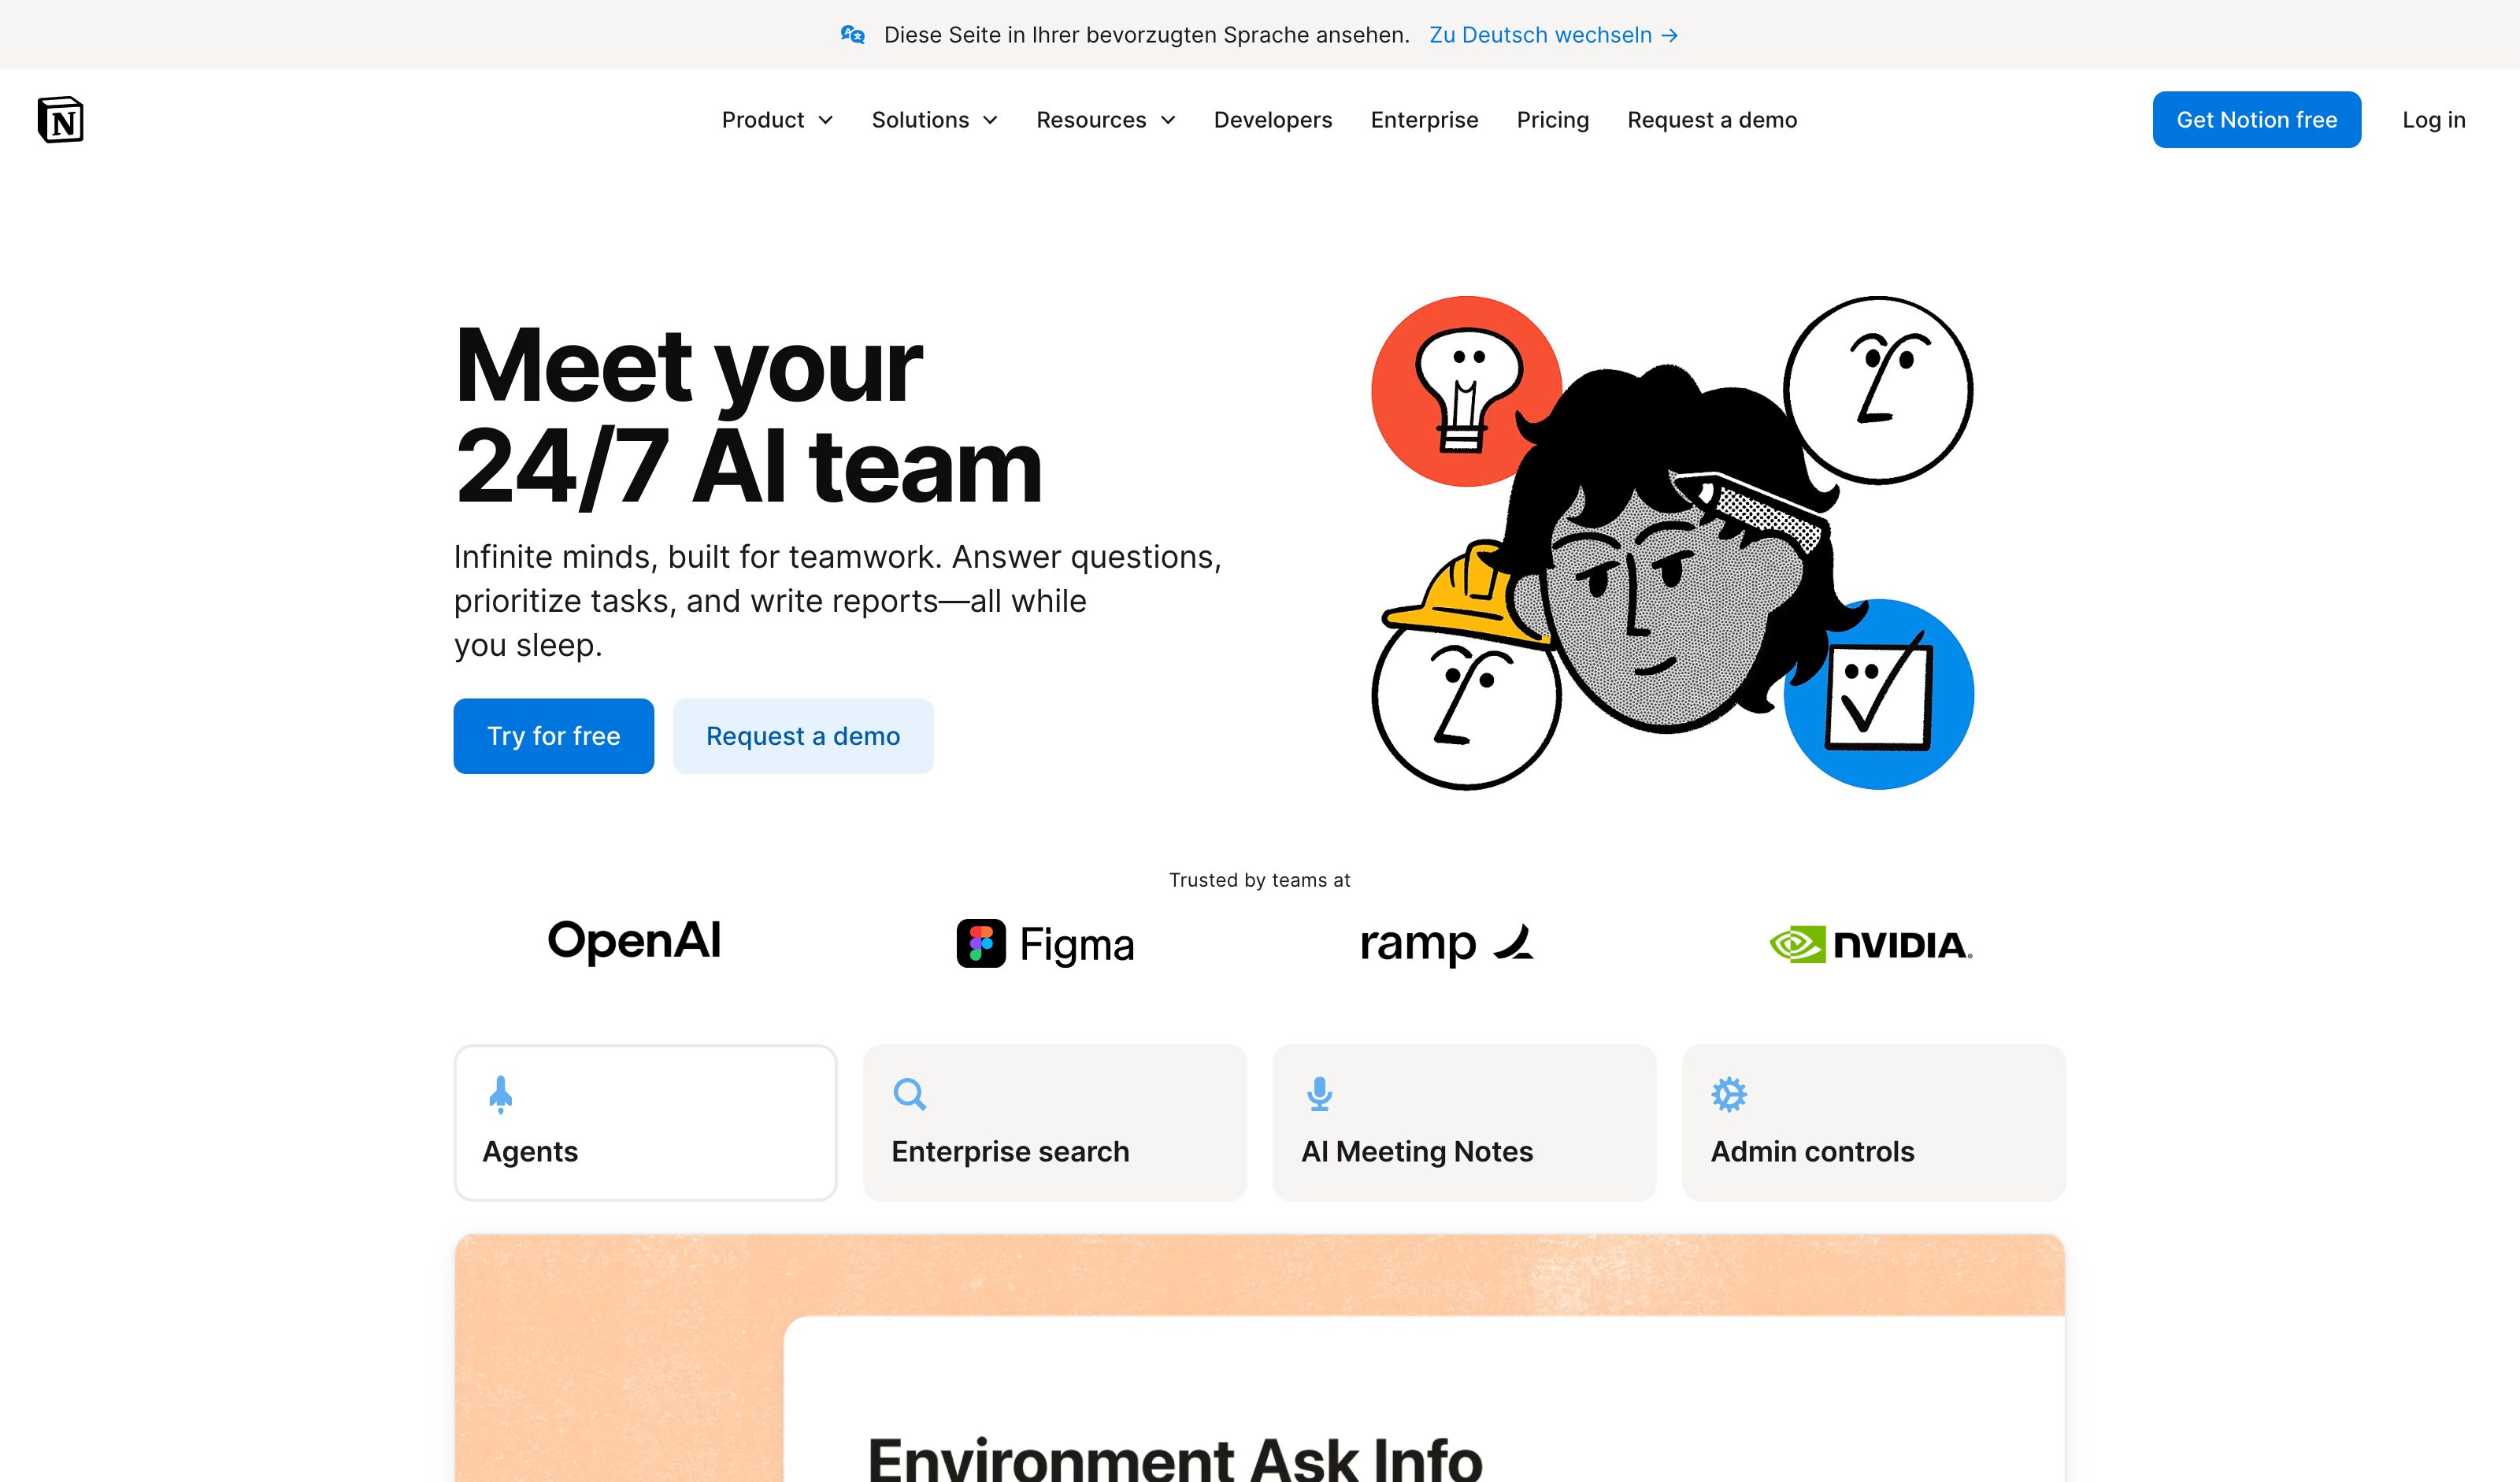Image resolution: width=2520 pixels, height=1482 pixels.
Task: Select the Admin controls feature tab
Action: tap(1873, 1122)
